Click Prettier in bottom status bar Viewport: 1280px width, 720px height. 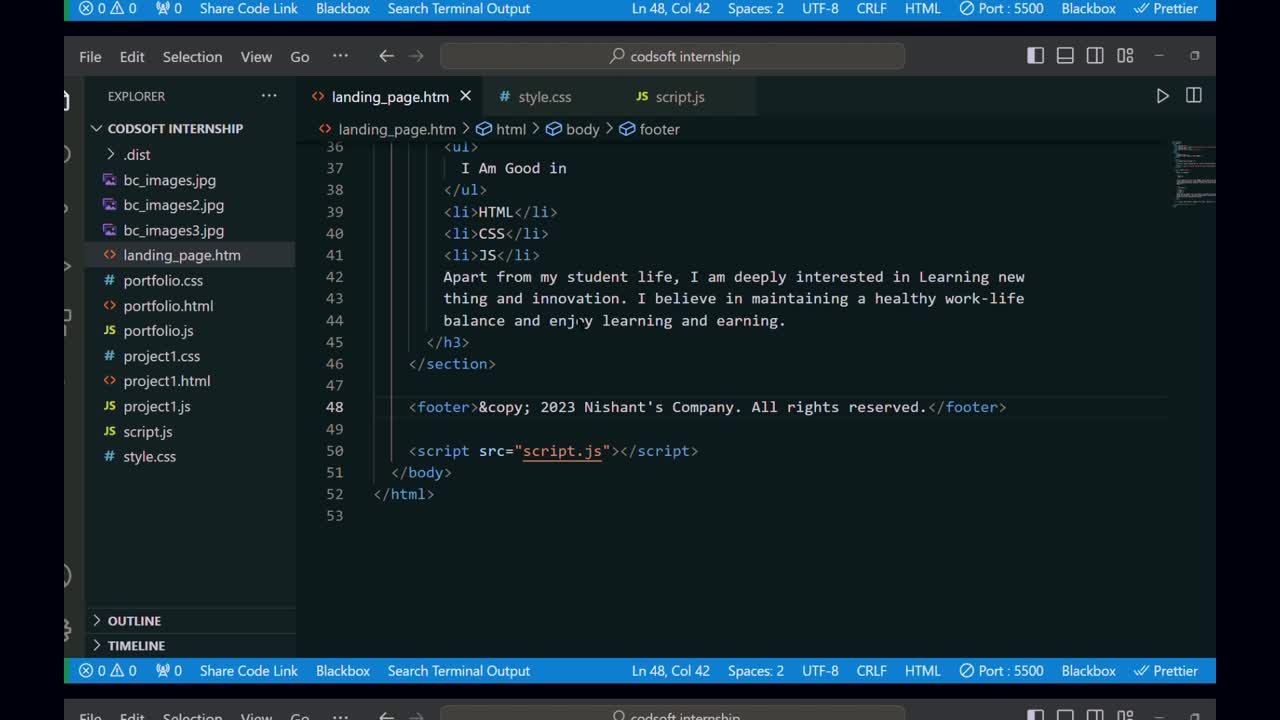pos(1165,671)
